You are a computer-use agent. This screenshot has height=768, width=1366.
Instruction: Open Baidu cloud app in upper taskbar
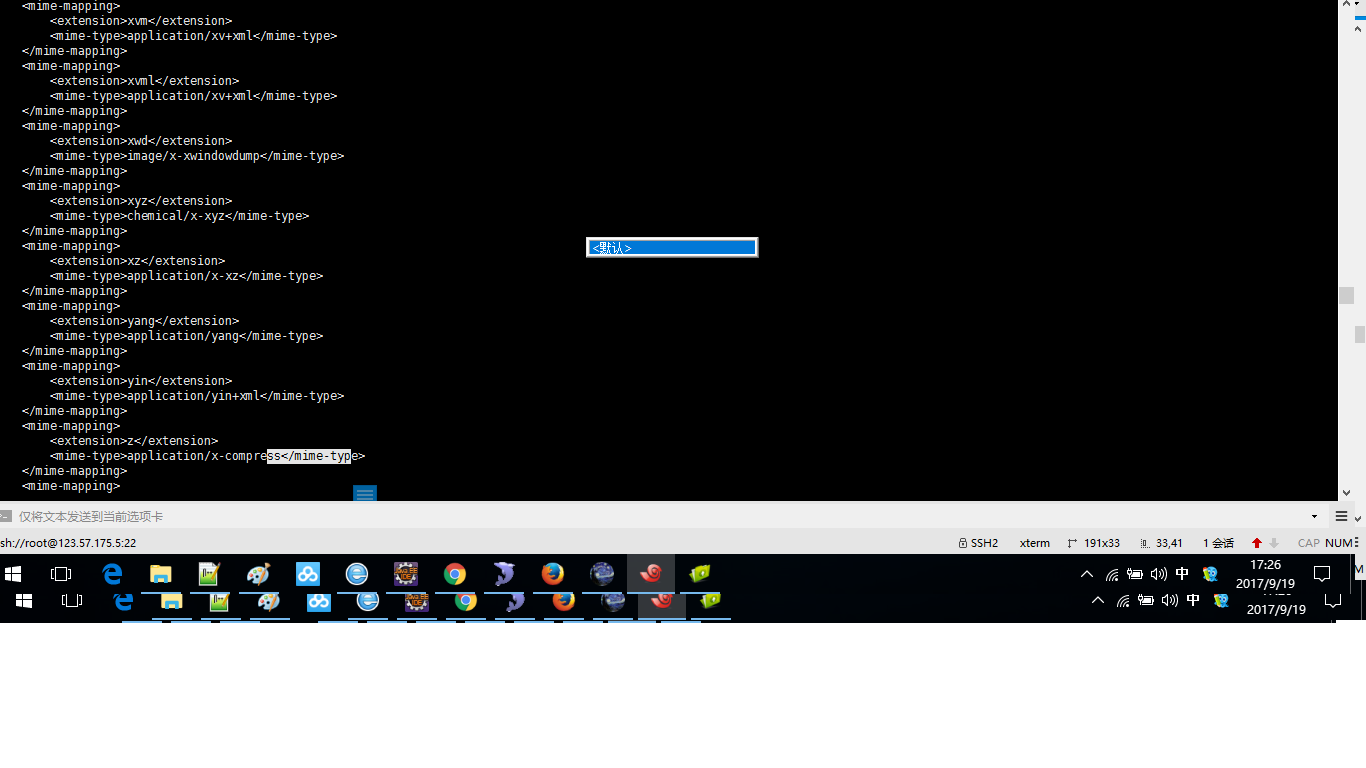tap(307, 574)
